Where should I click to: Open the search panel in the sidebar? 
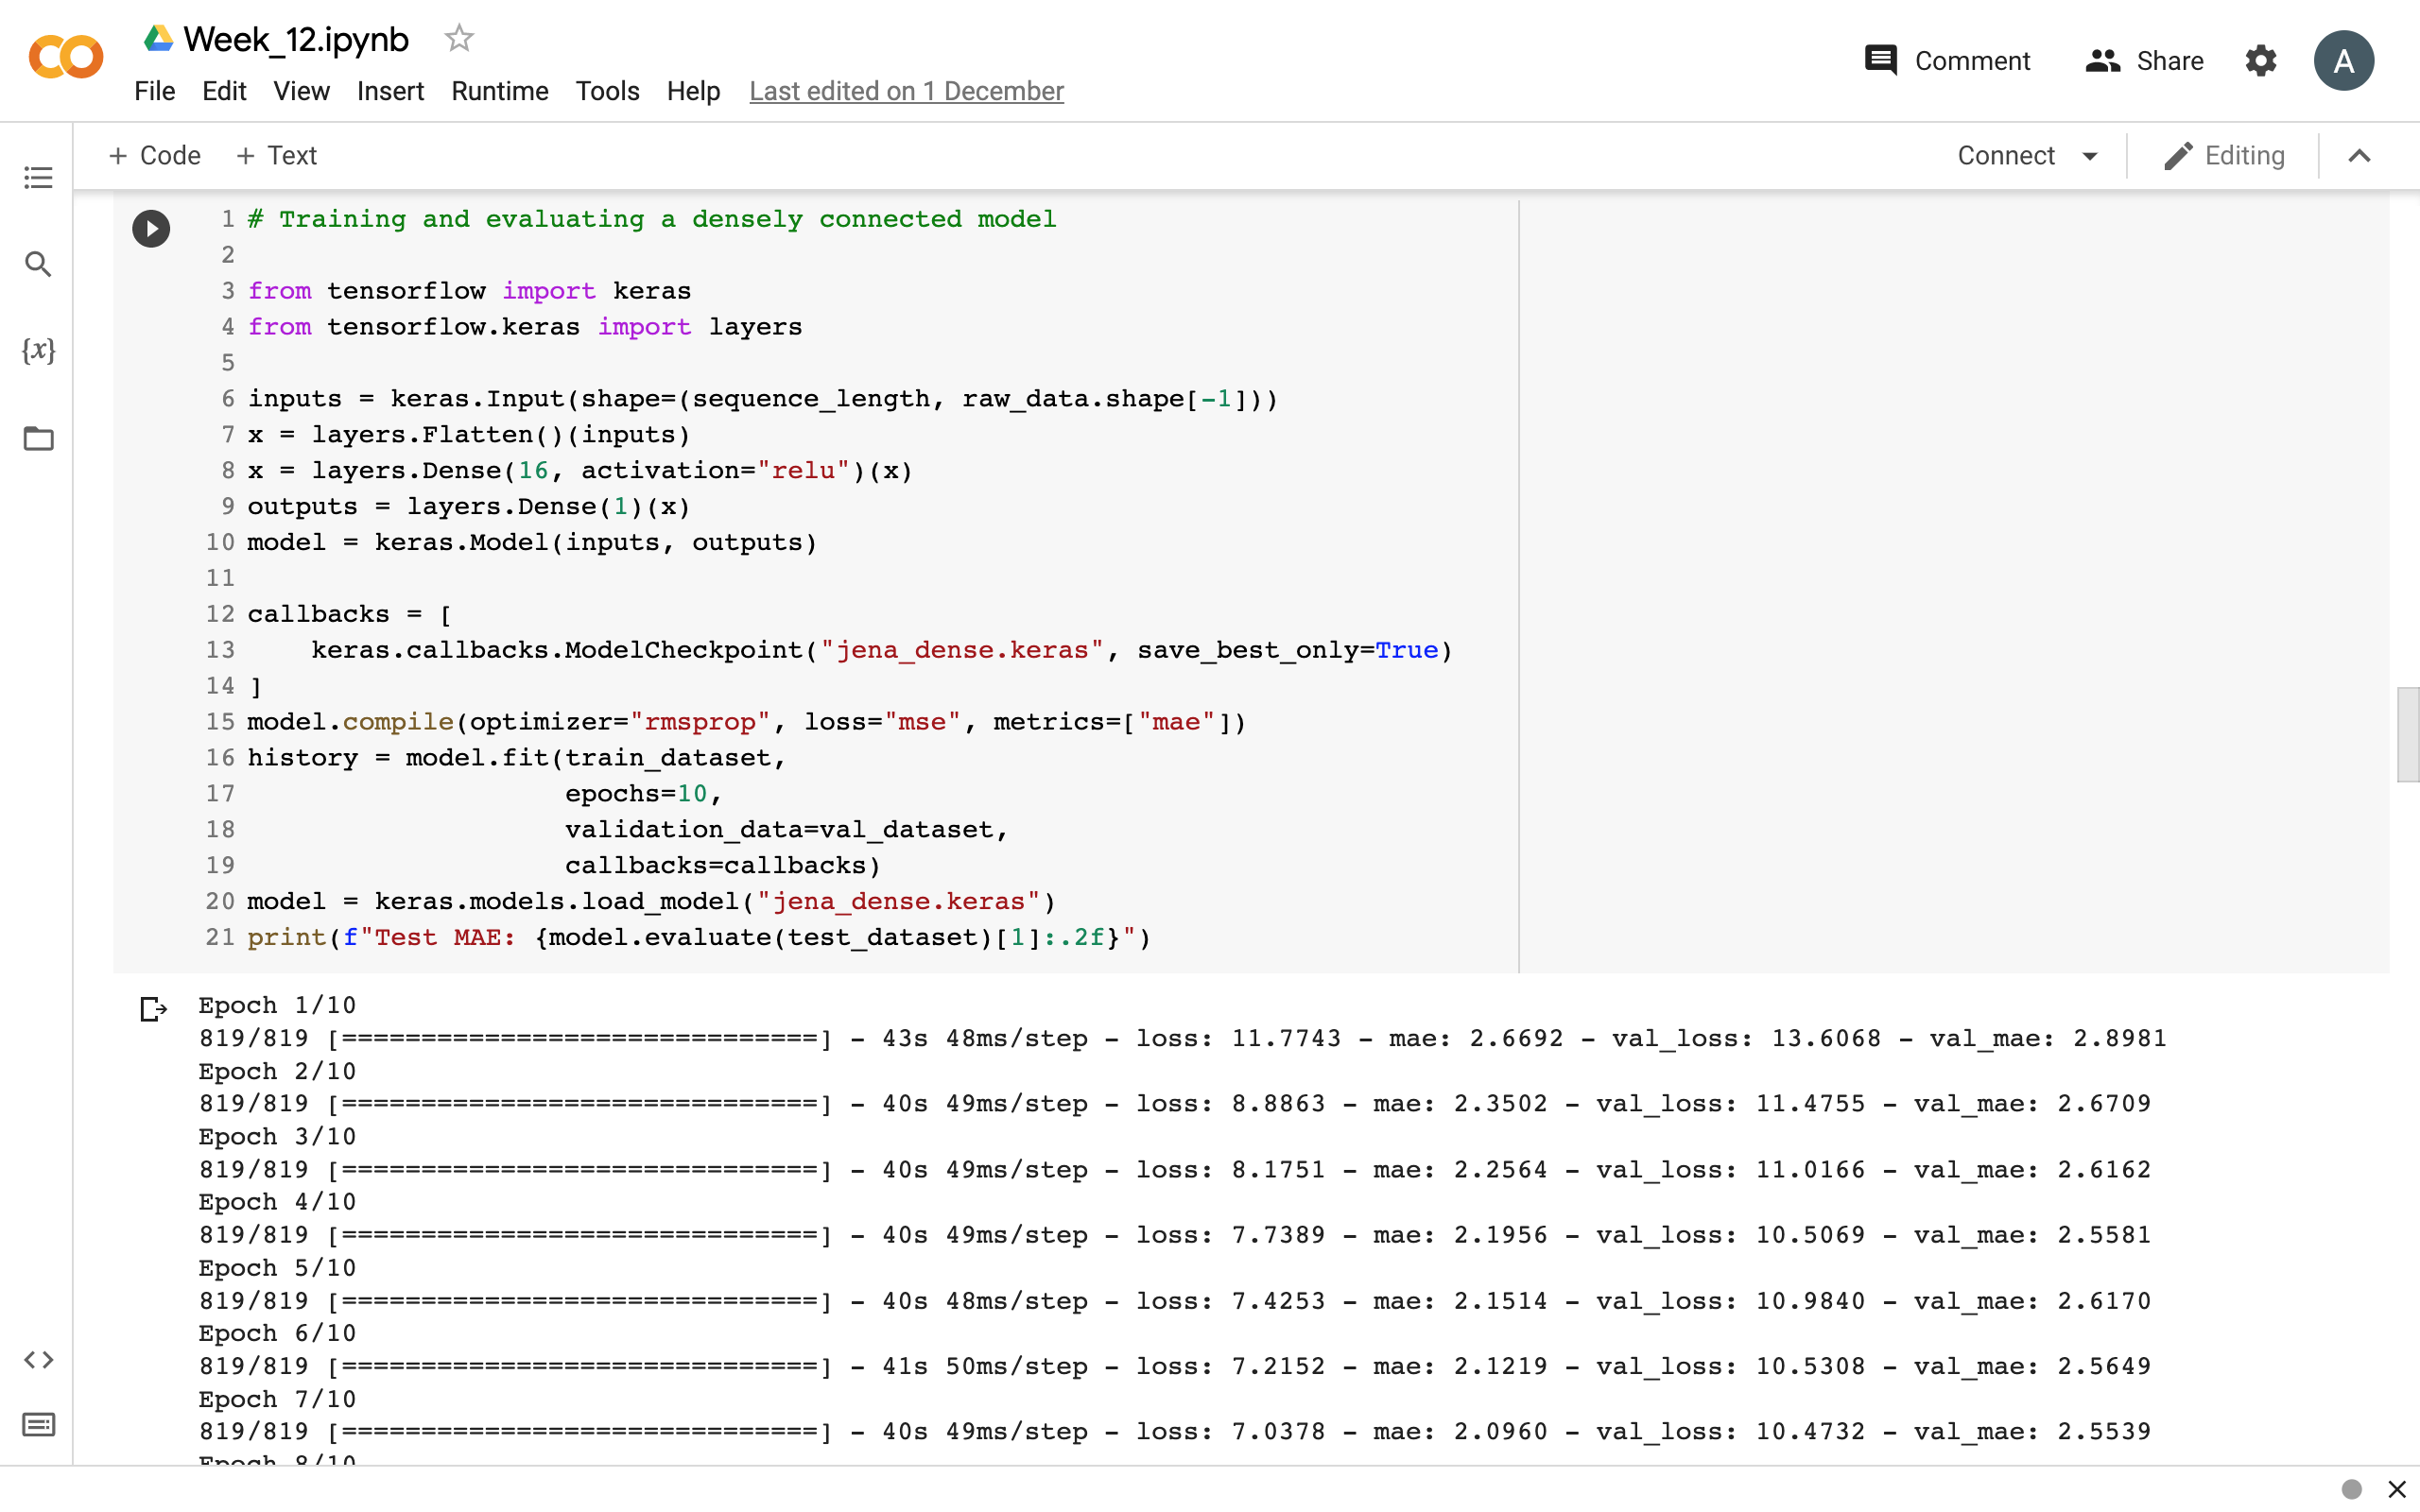click(37, 264)
